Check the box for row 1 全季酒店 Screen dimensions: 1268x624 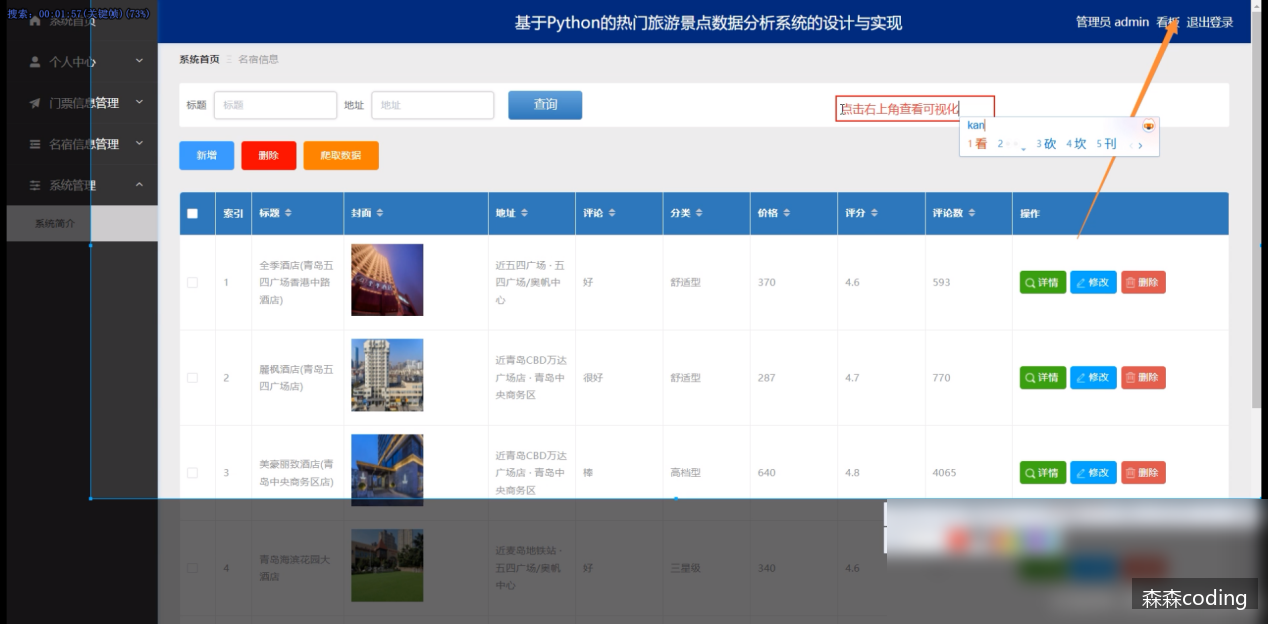(193, 283)
